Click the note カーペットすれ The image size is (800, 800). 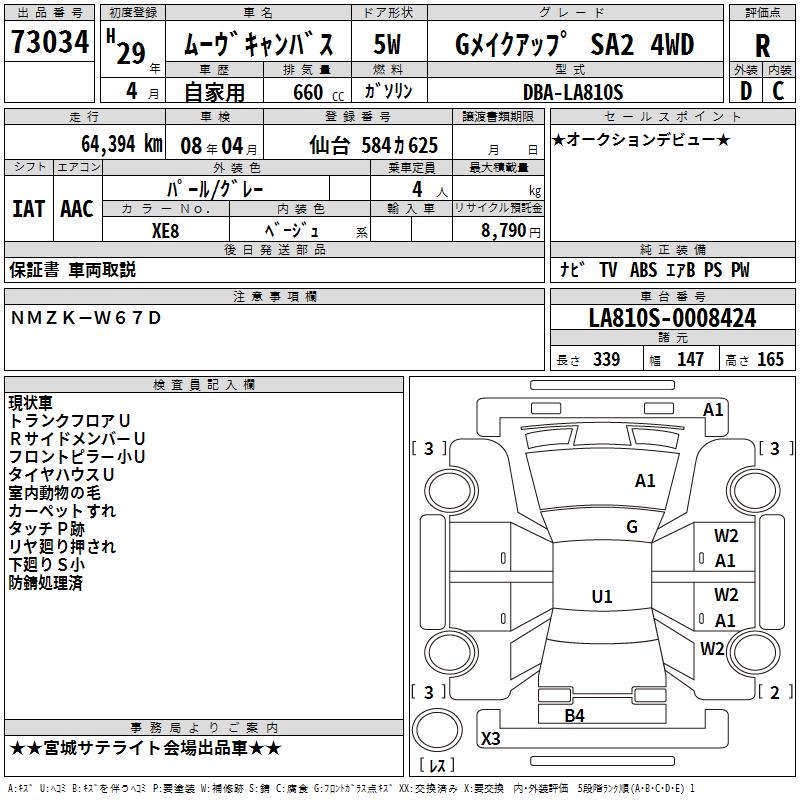click(x=62, y=511)
